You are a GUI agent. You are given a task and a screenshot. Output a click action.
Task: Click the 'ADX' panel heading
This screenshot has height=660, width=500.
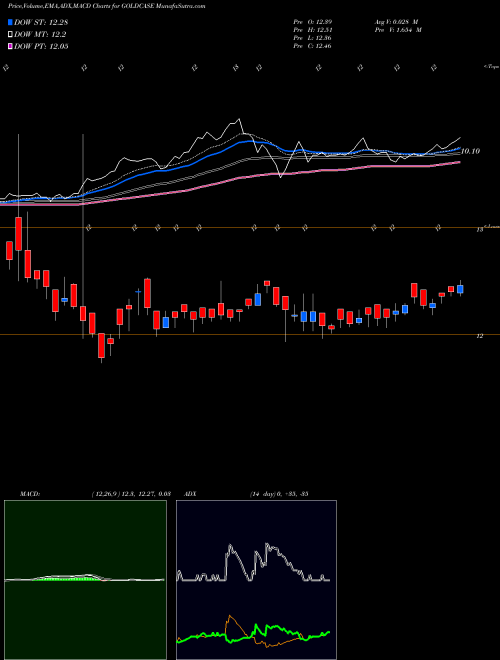190,494
